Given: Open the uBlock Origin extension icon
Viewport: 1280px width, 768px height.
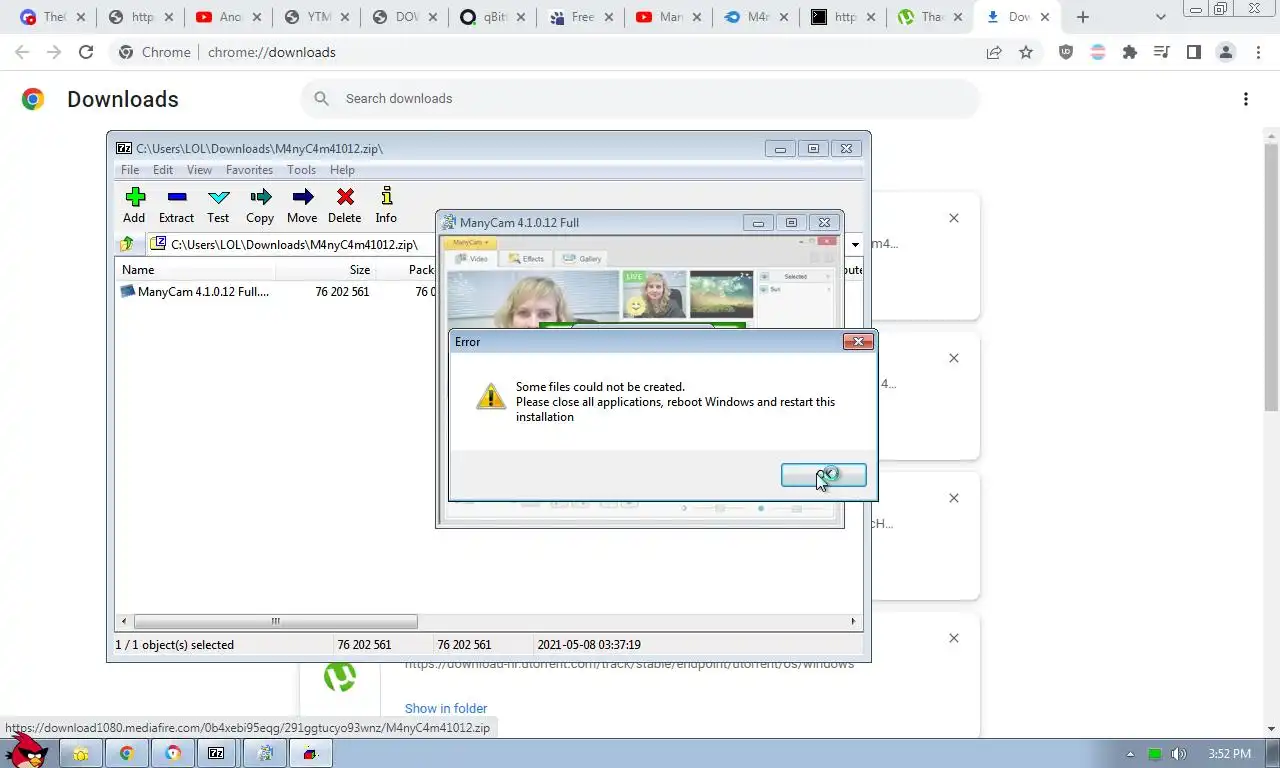Looking at the screenshot, I should coord(1066,52).
